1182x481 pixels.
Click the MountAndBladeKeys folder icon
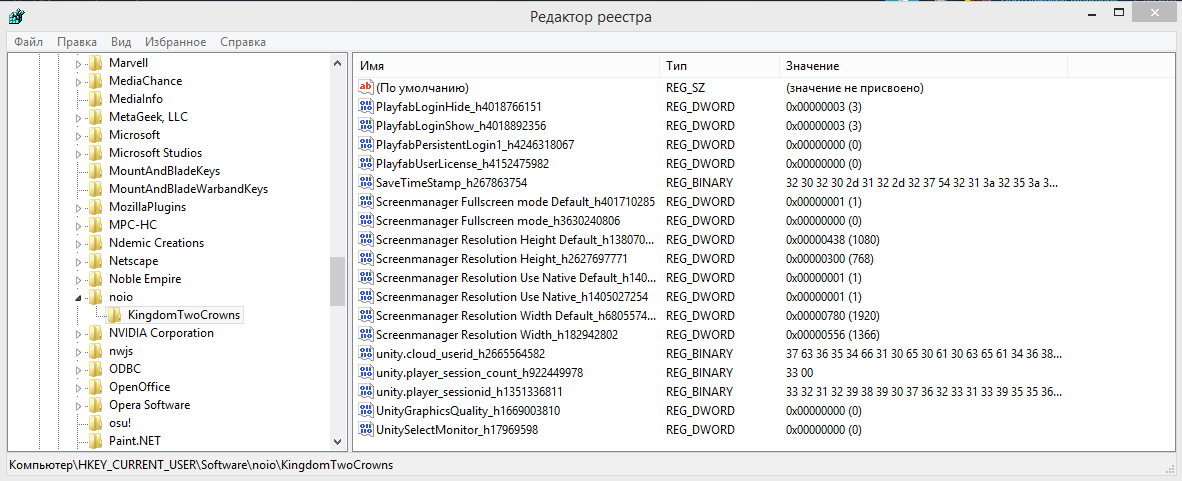pyautogui.click(x=96, y=171)
